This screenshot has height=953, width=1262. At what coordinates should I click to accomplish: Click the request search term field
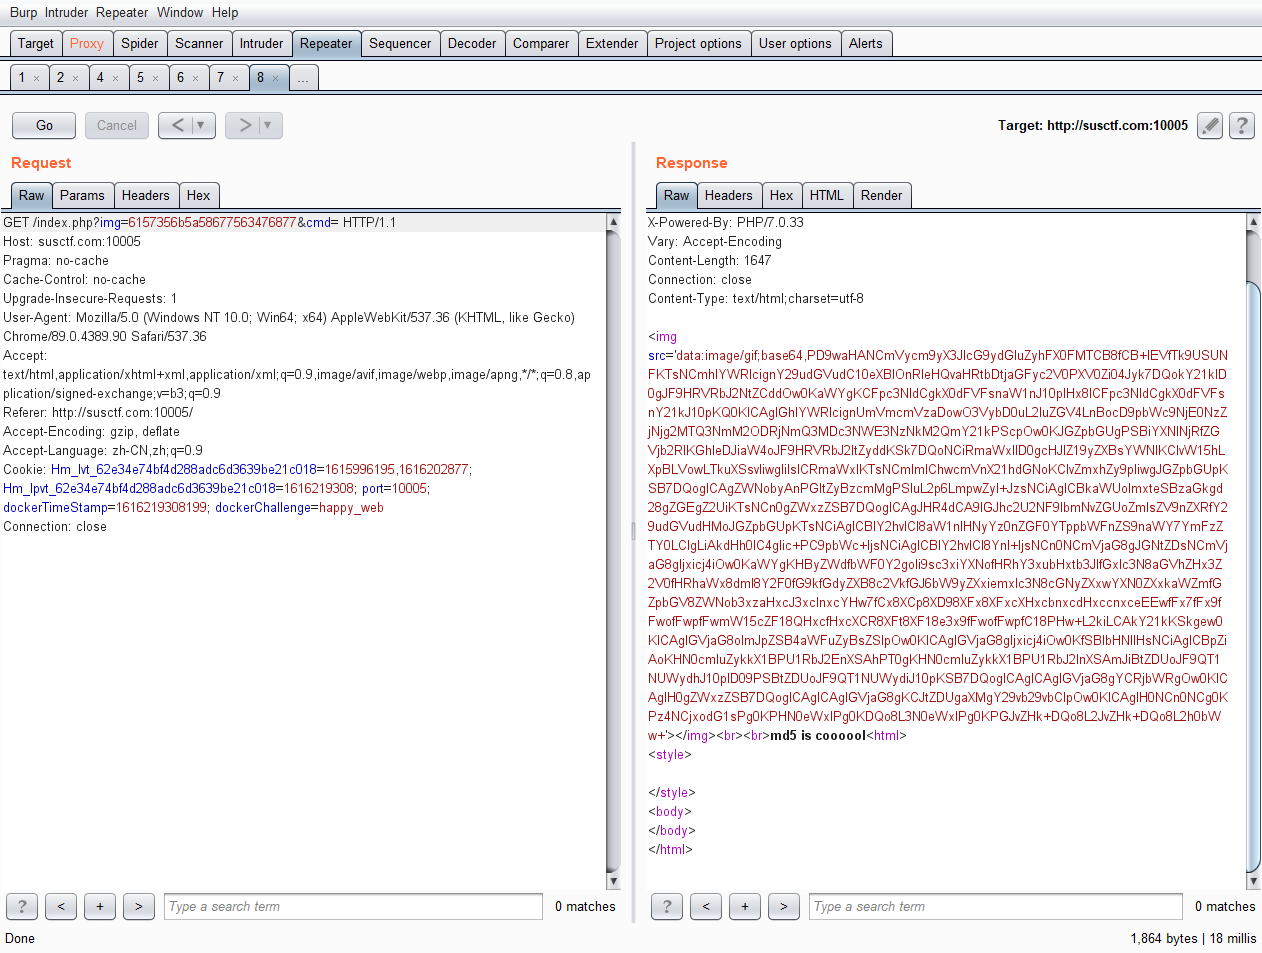click(353, 906)
